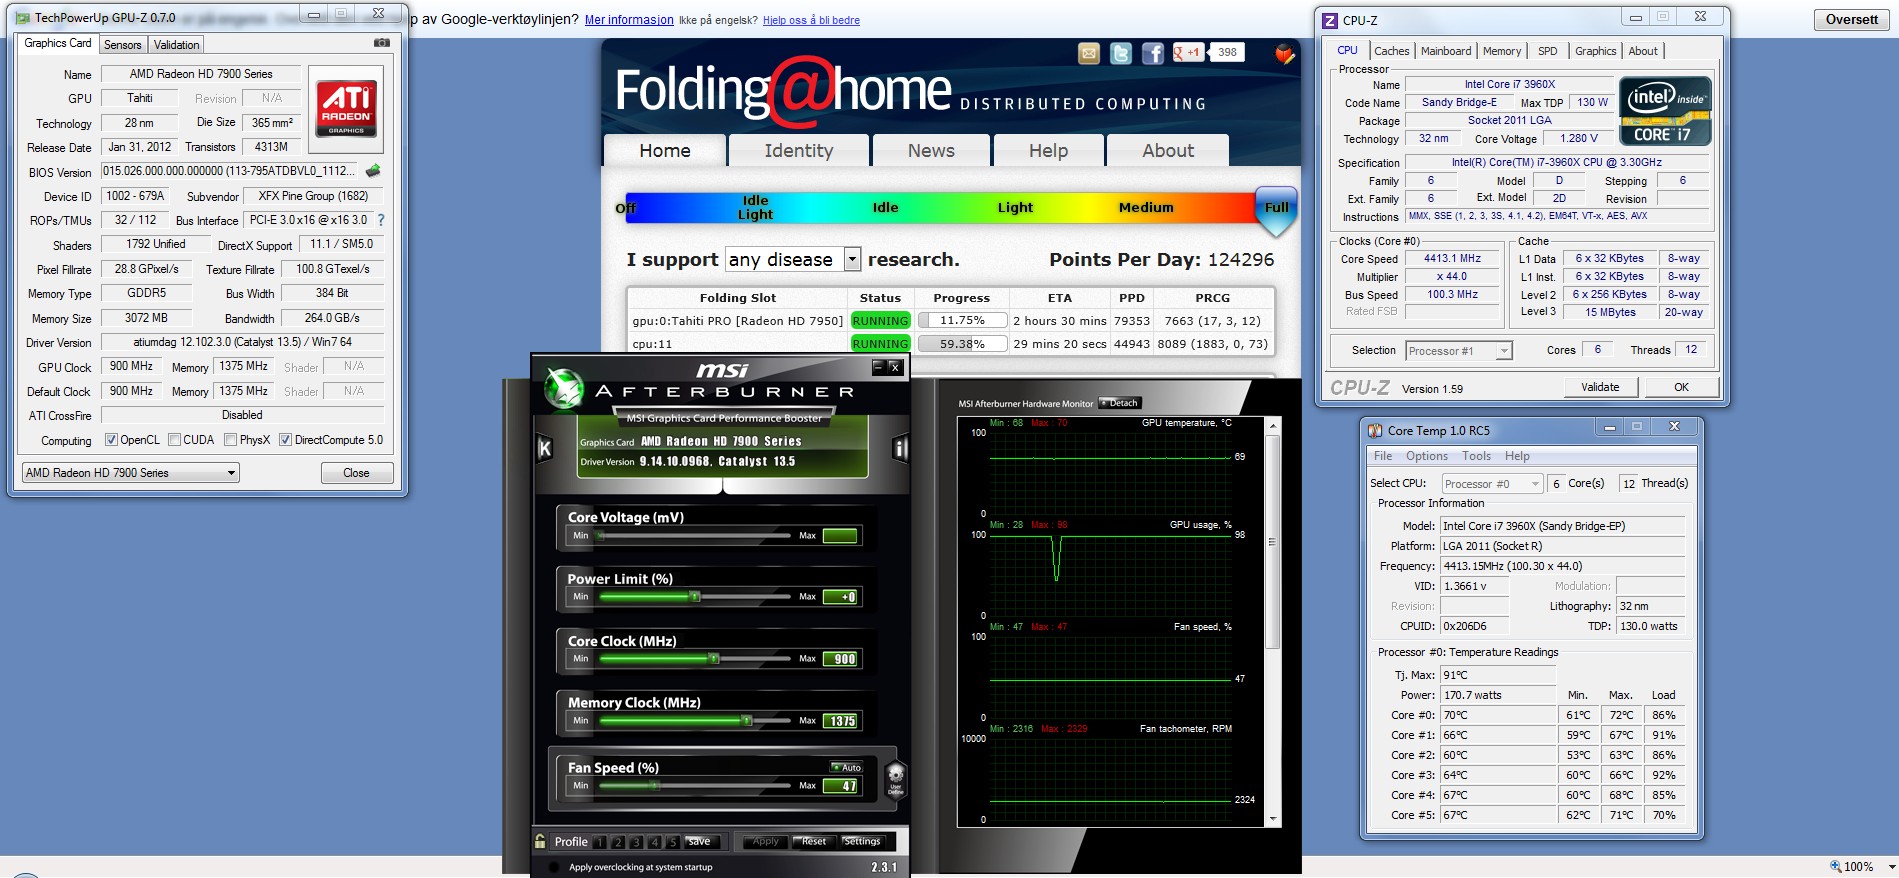The height and width of the screenshot is (878, 1899).
Task: Click the OK button in CPU-Z
Action: (1681, 387)
